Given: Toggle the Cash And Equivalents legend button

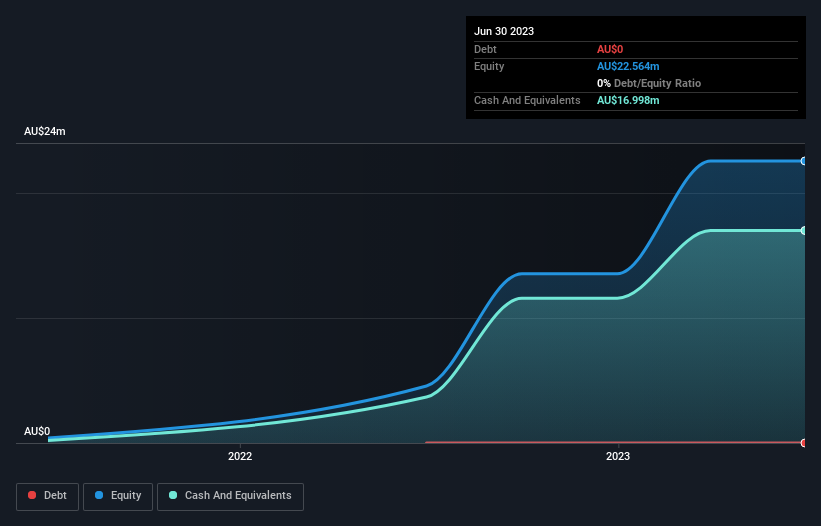Looking at the screenshot, I should click(230, 496).
